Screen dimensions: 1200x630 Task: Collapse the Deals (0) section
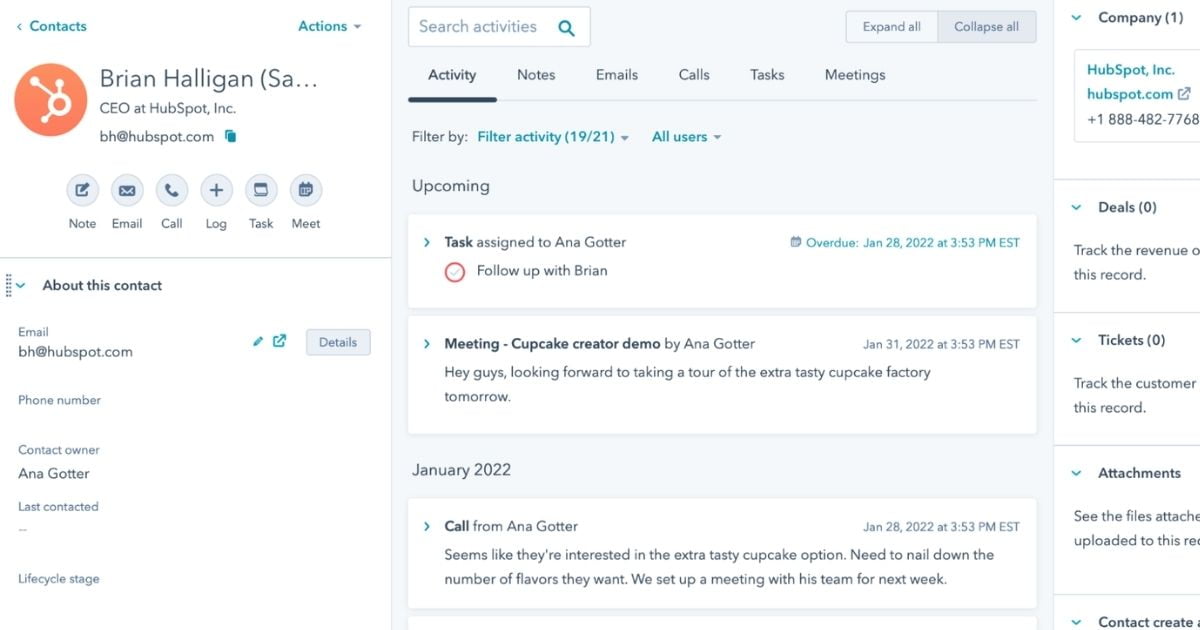pos(1077,208)
